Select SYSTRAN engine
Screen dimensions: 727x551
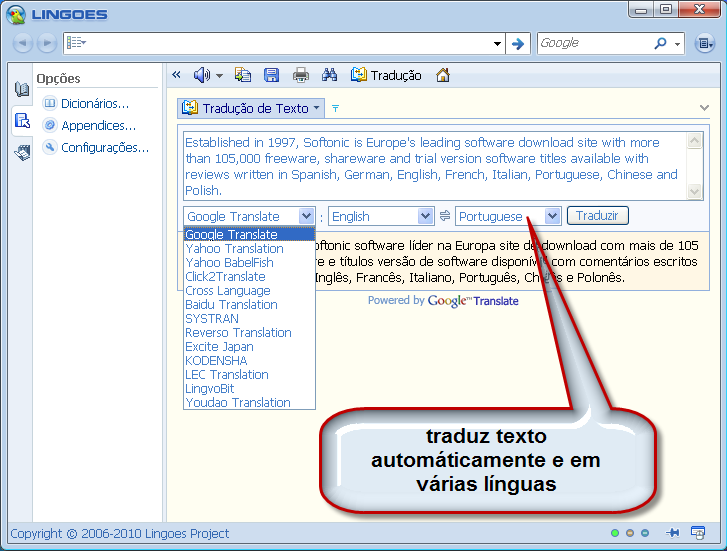249,319
